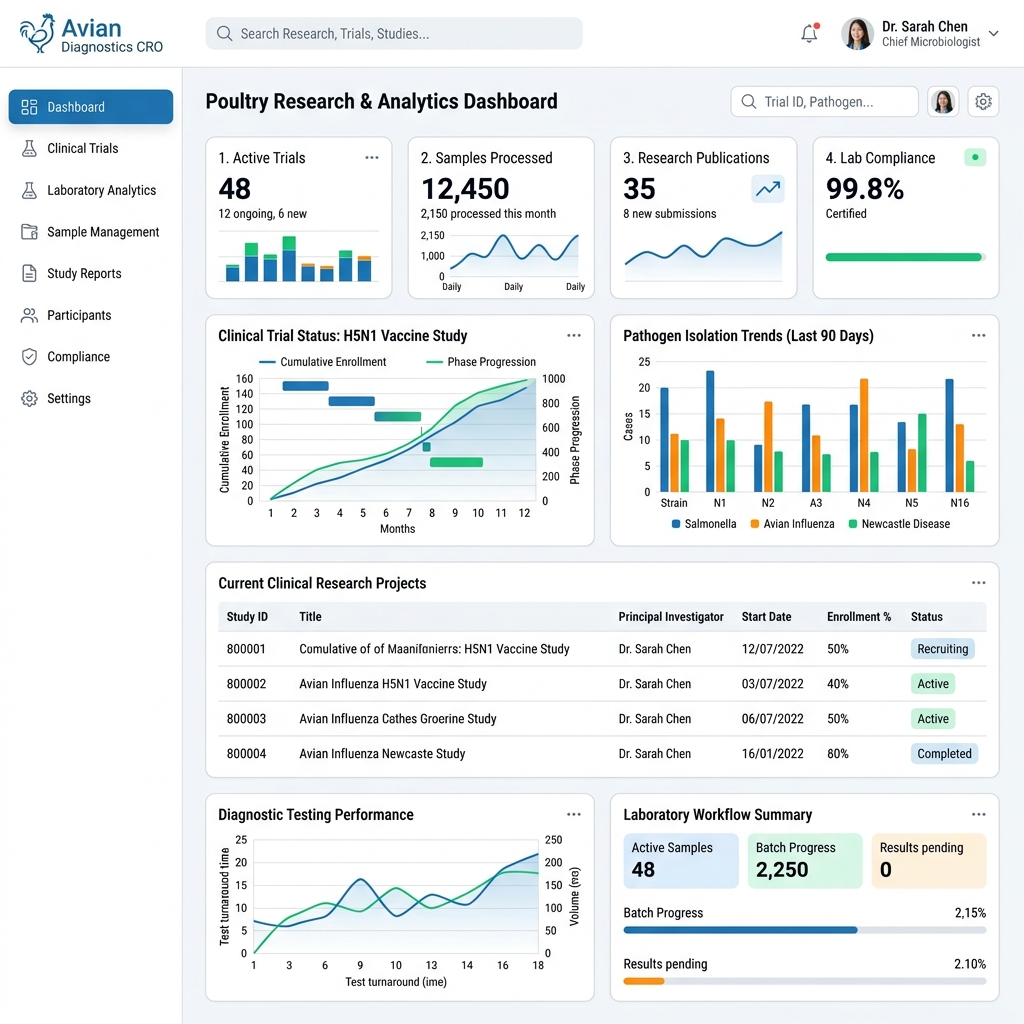Expand the user account chevron menu
This screenshot has width=1024, height=1024.
(993, 33)
